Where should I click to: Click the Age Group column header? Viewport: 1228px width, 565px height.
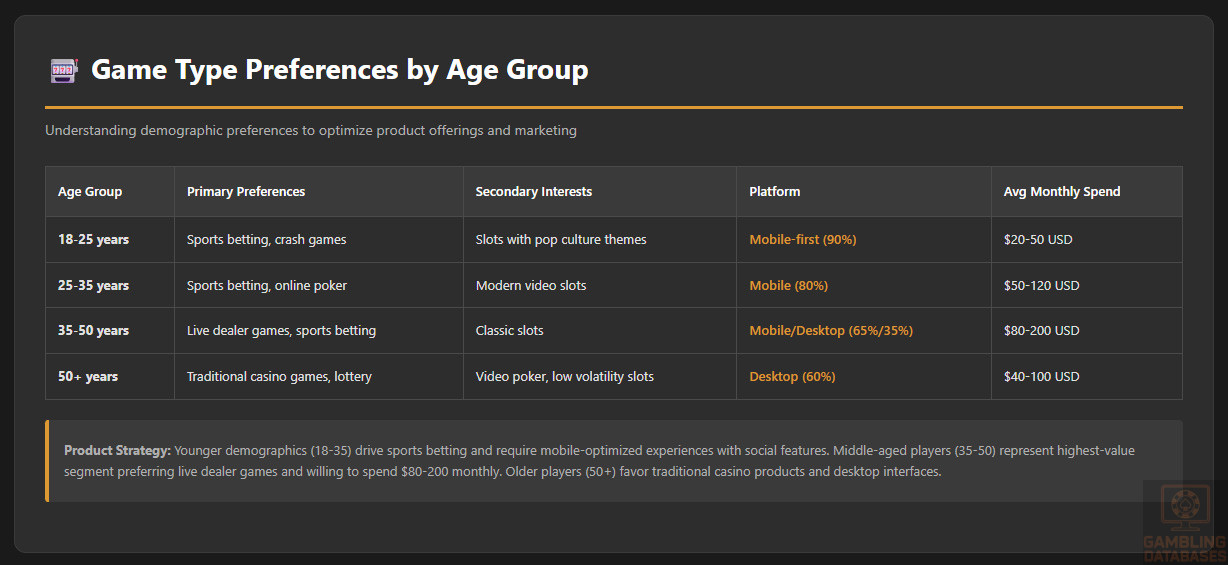tap(90, 192)
